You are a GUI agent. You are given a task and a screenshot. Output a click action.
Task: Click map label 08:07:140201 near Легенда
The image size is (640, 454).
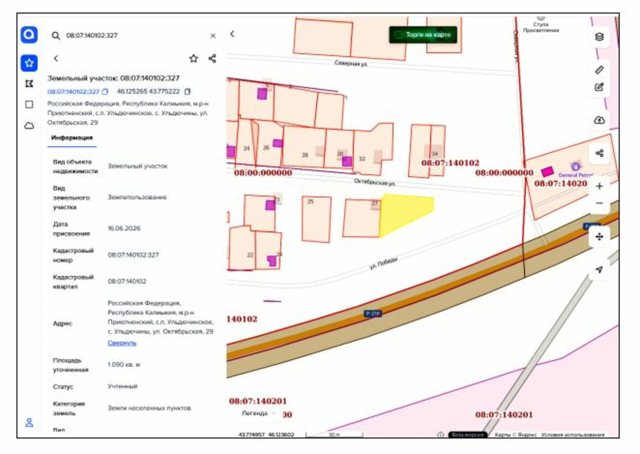258,401
